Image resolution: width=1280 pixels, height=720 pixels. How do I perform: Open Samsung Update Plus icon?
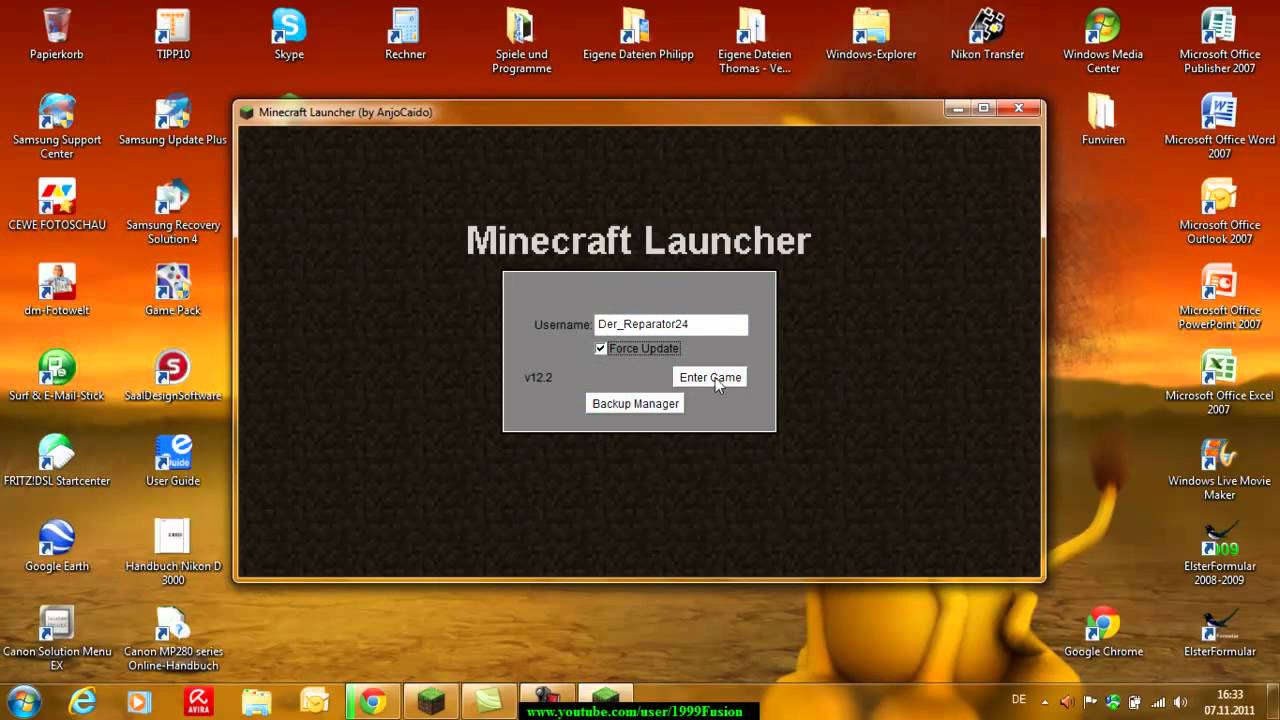point(173,119)
